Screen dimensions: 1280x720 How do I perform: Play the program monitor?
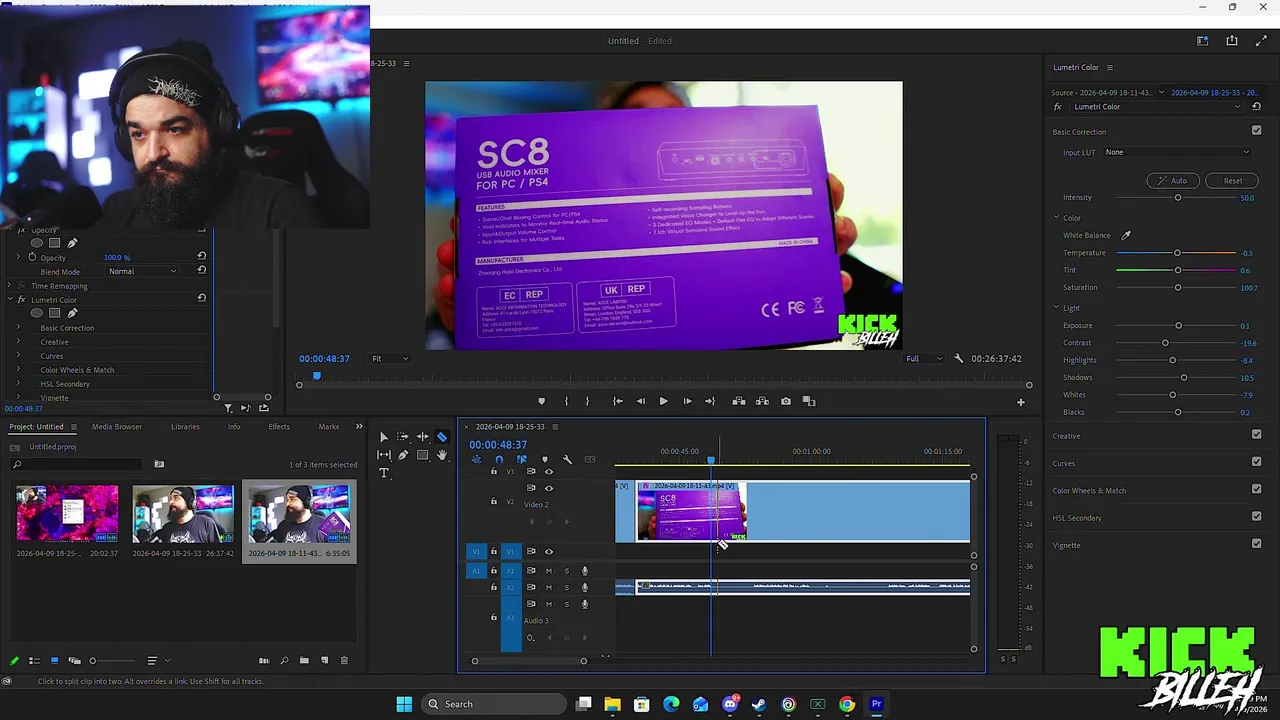pos(663,401)
